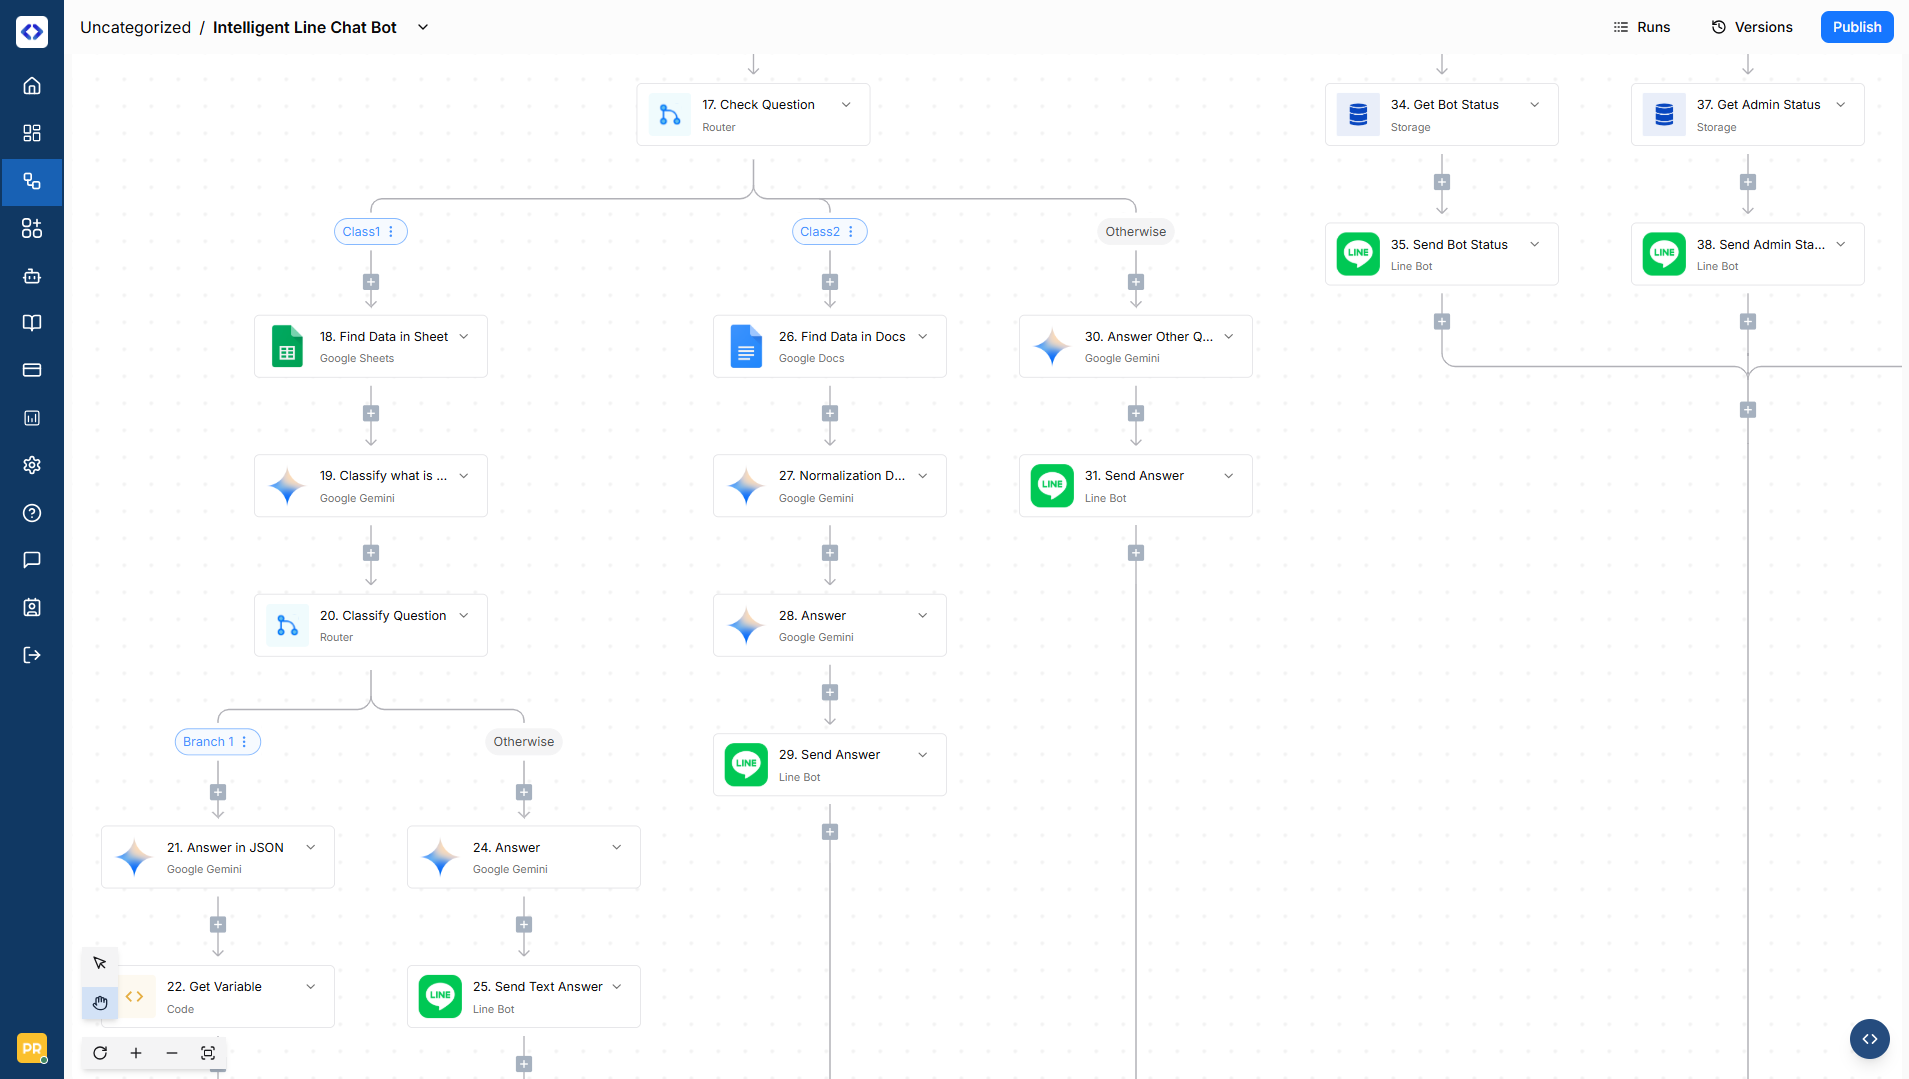Open Class1 branch options menu
The width and height of the screenshot is (1909, 1079).
(391, 232)
